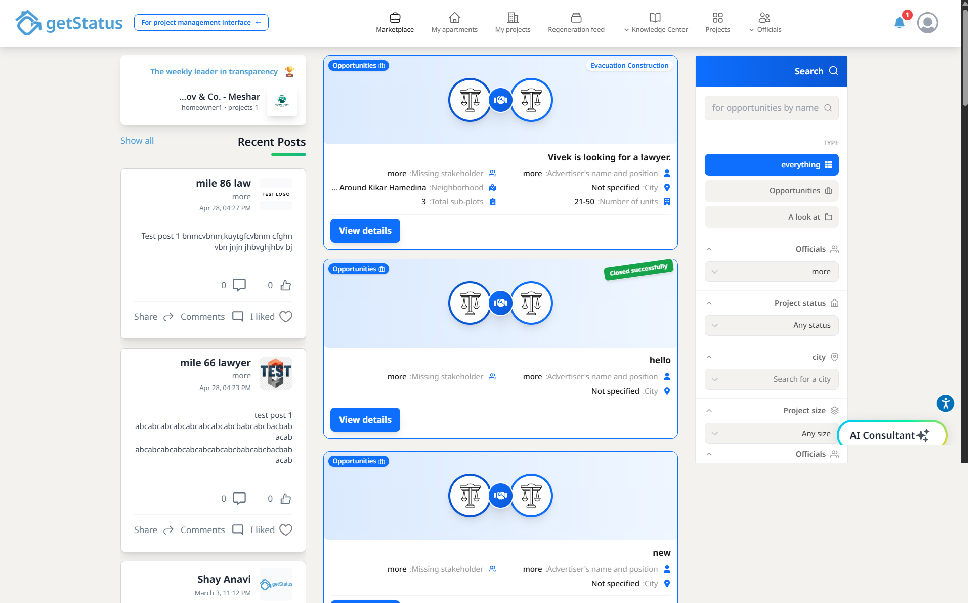Image resolution: width=968 pixels, height=603 pixels.
Task: Collapse the city filter section
Action: 709,357
